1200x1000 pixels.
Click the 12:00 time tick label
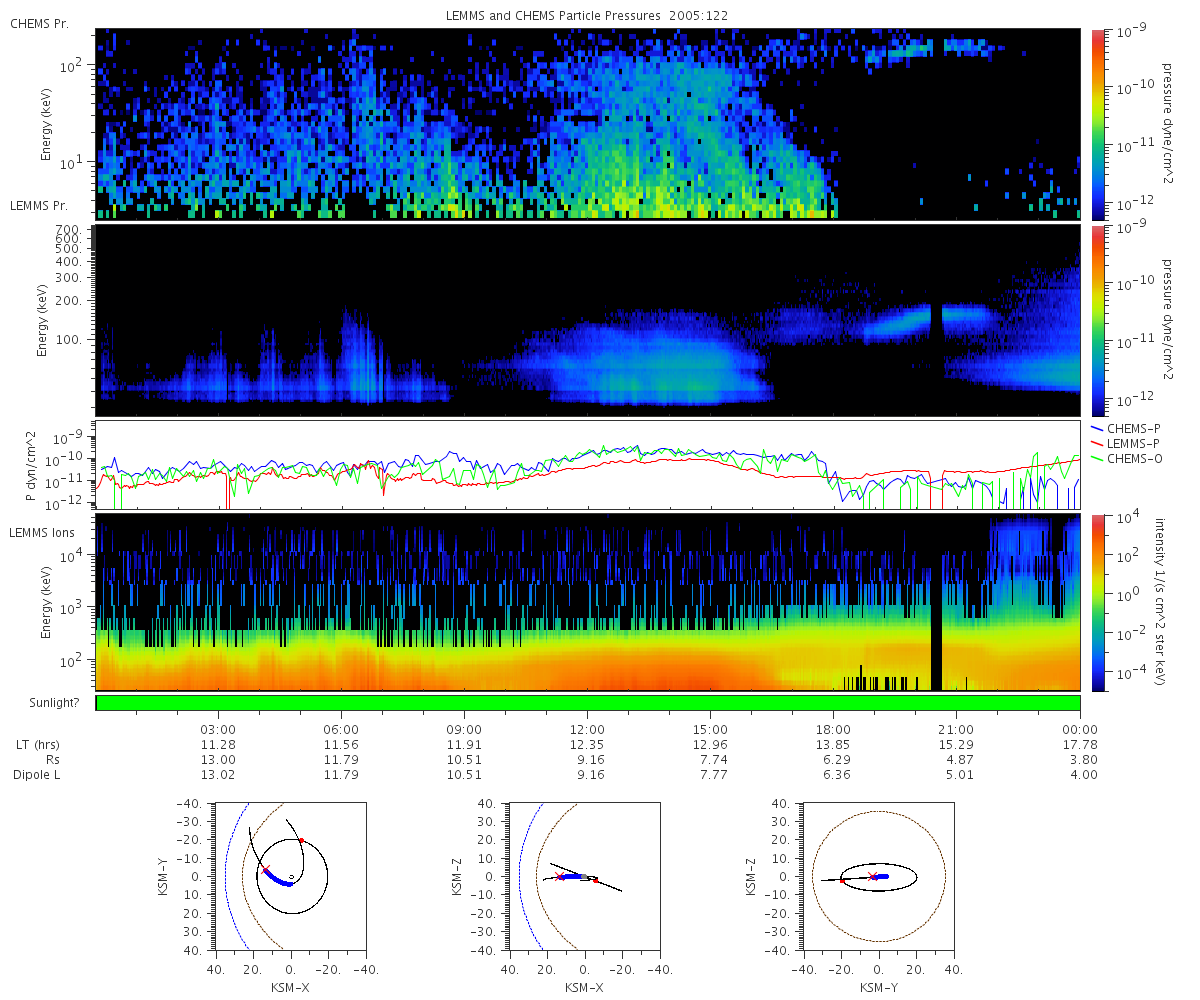coord(587,729)
